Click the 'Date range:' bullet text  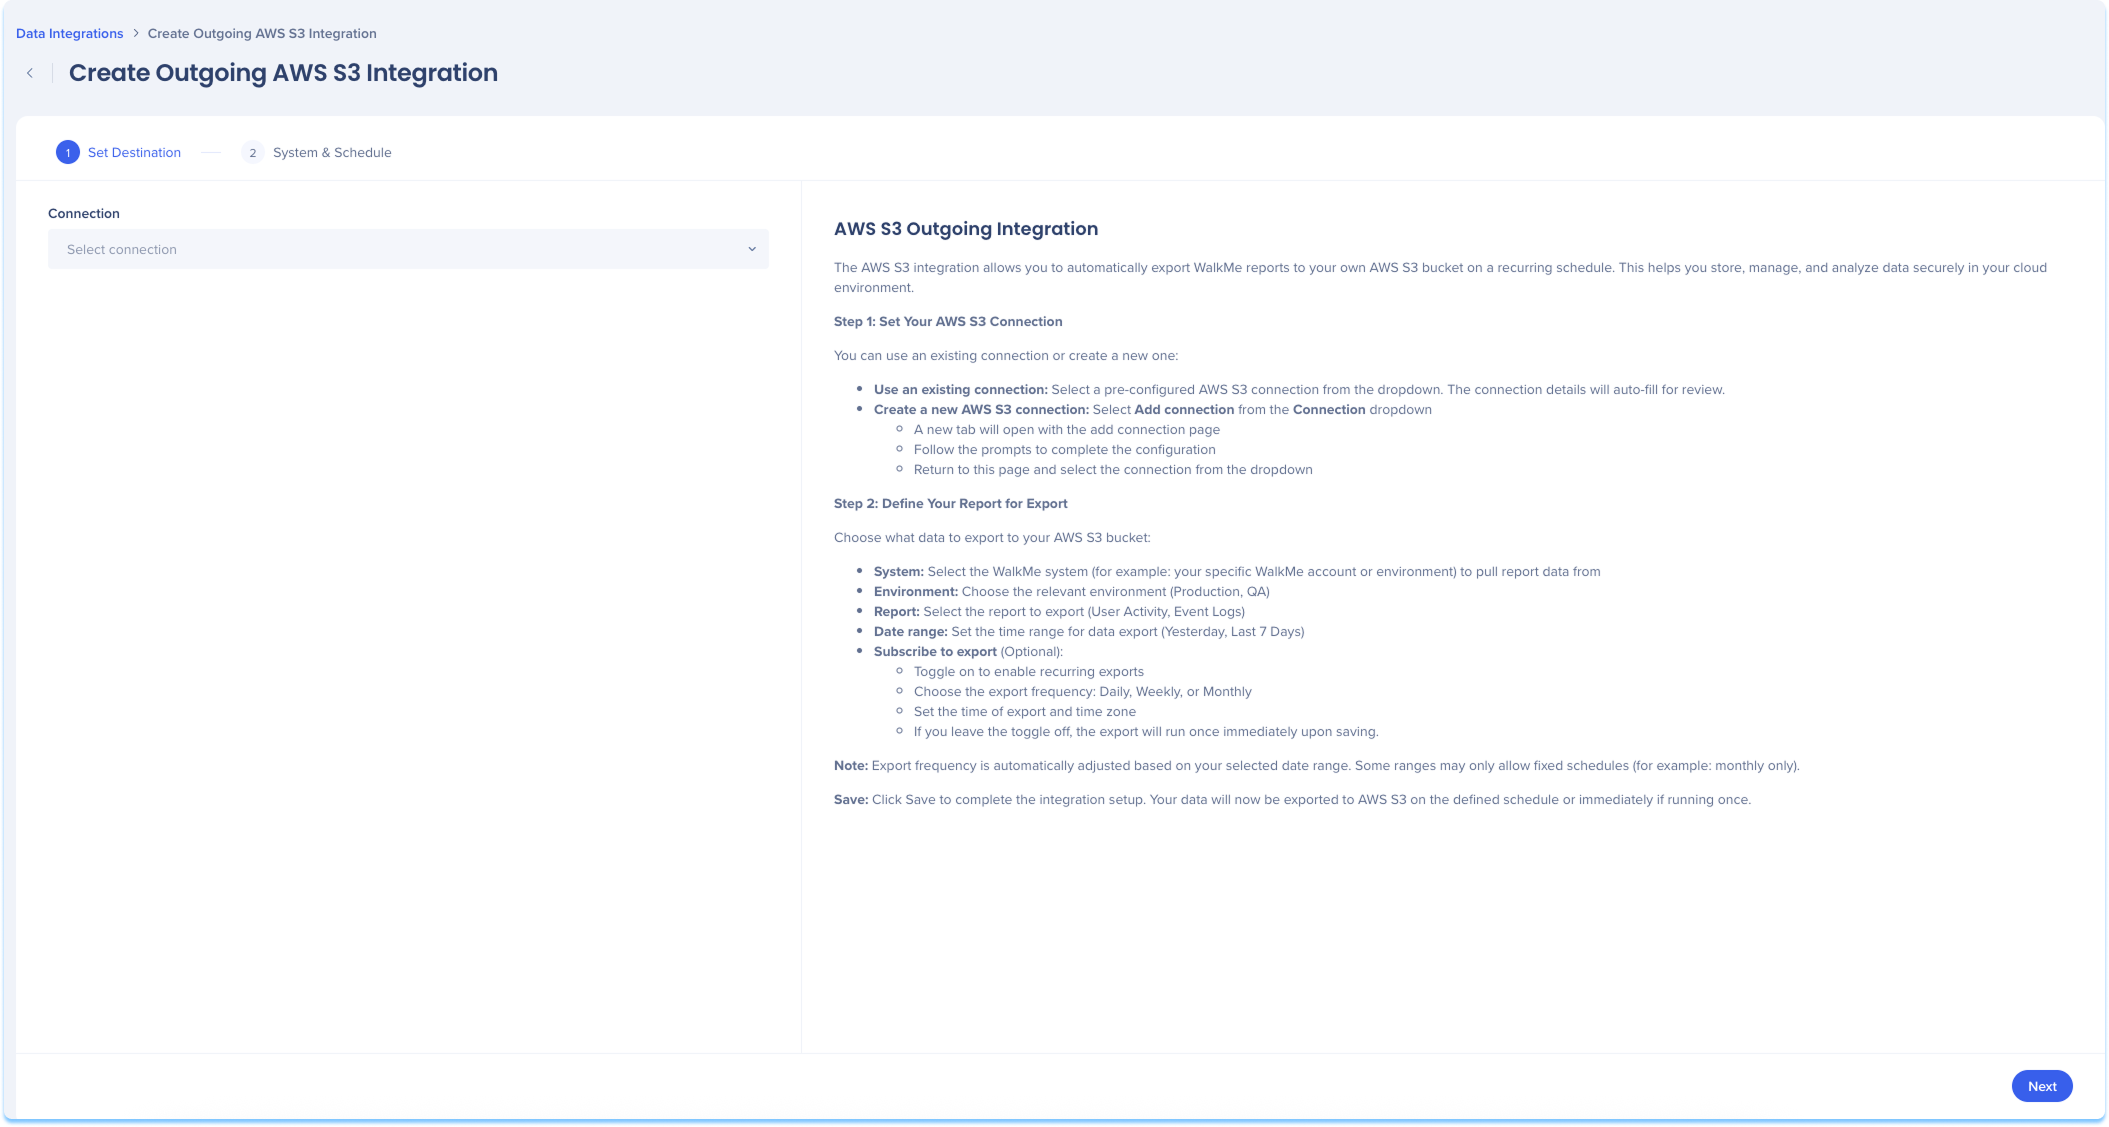click(1089, 632)
